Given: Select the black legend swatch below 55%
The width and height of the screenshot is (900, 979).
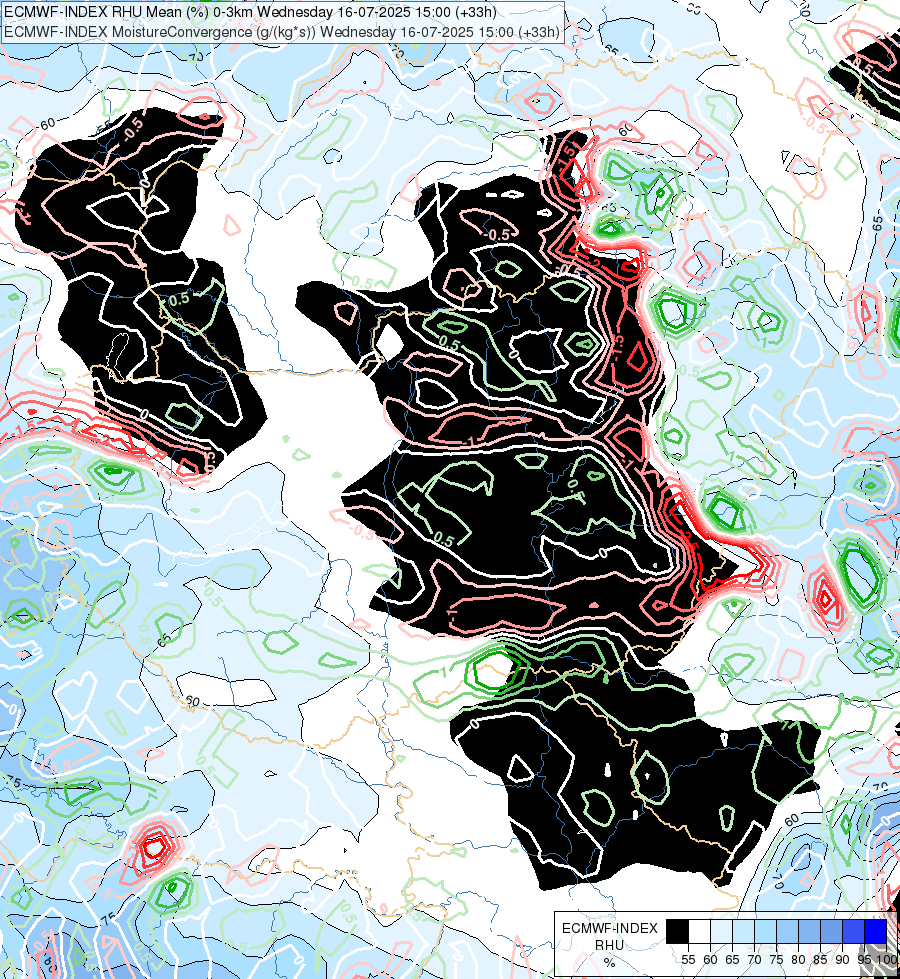Looking at the screenshot, I should 678,931.
